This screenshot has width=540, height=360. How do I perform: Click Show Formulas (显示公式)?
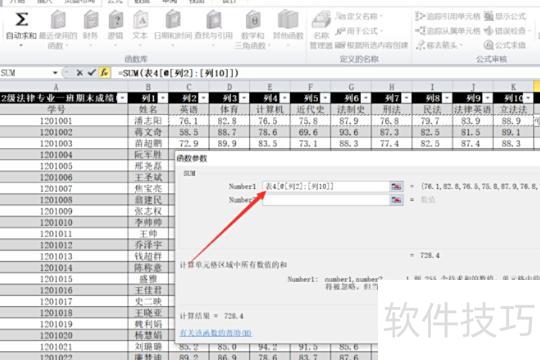[x=505, y=16]
